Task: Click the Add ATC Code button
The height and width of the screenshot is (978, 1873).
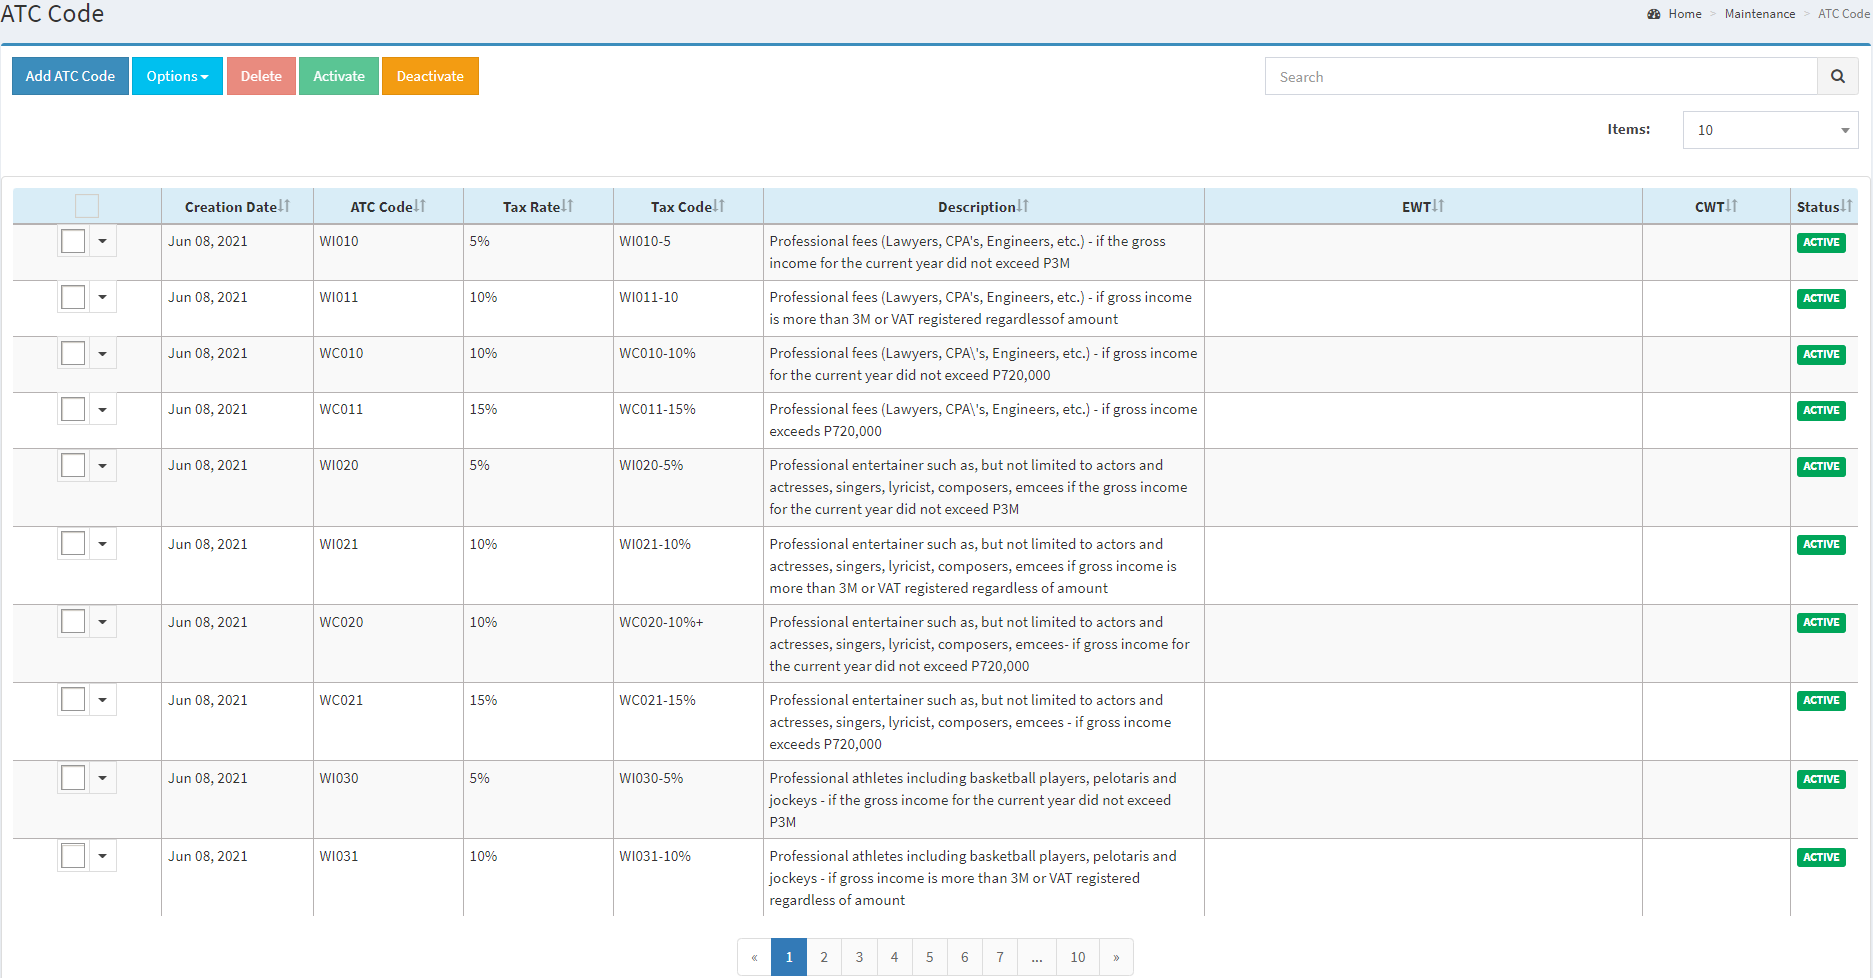Action: [x=69, y=76]
